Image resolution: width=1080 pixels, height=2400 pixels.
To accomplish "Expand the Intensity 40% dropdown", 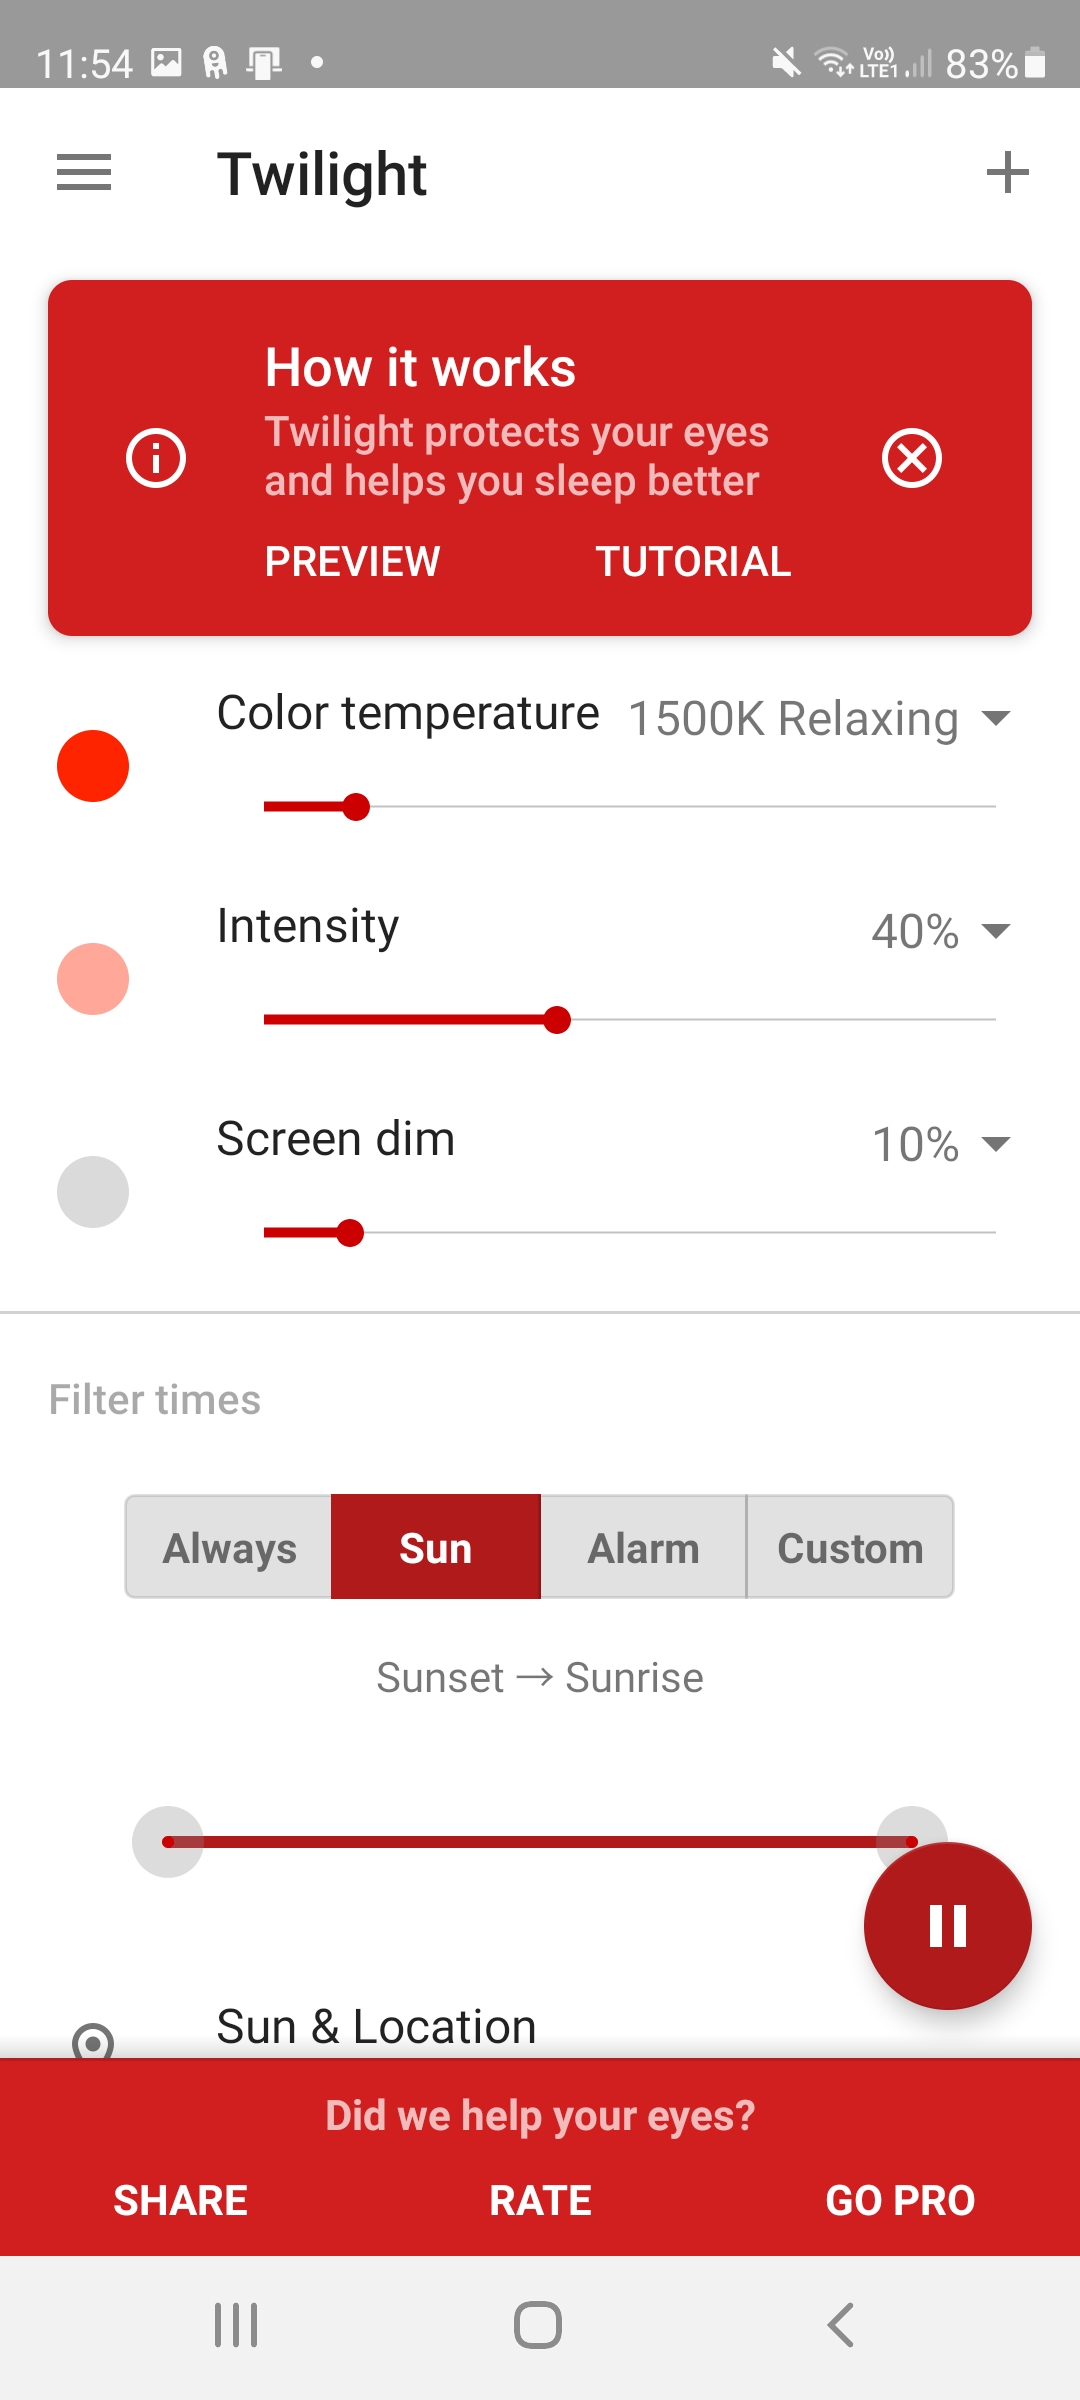I will pyautogui.click(x=940, y=931).
